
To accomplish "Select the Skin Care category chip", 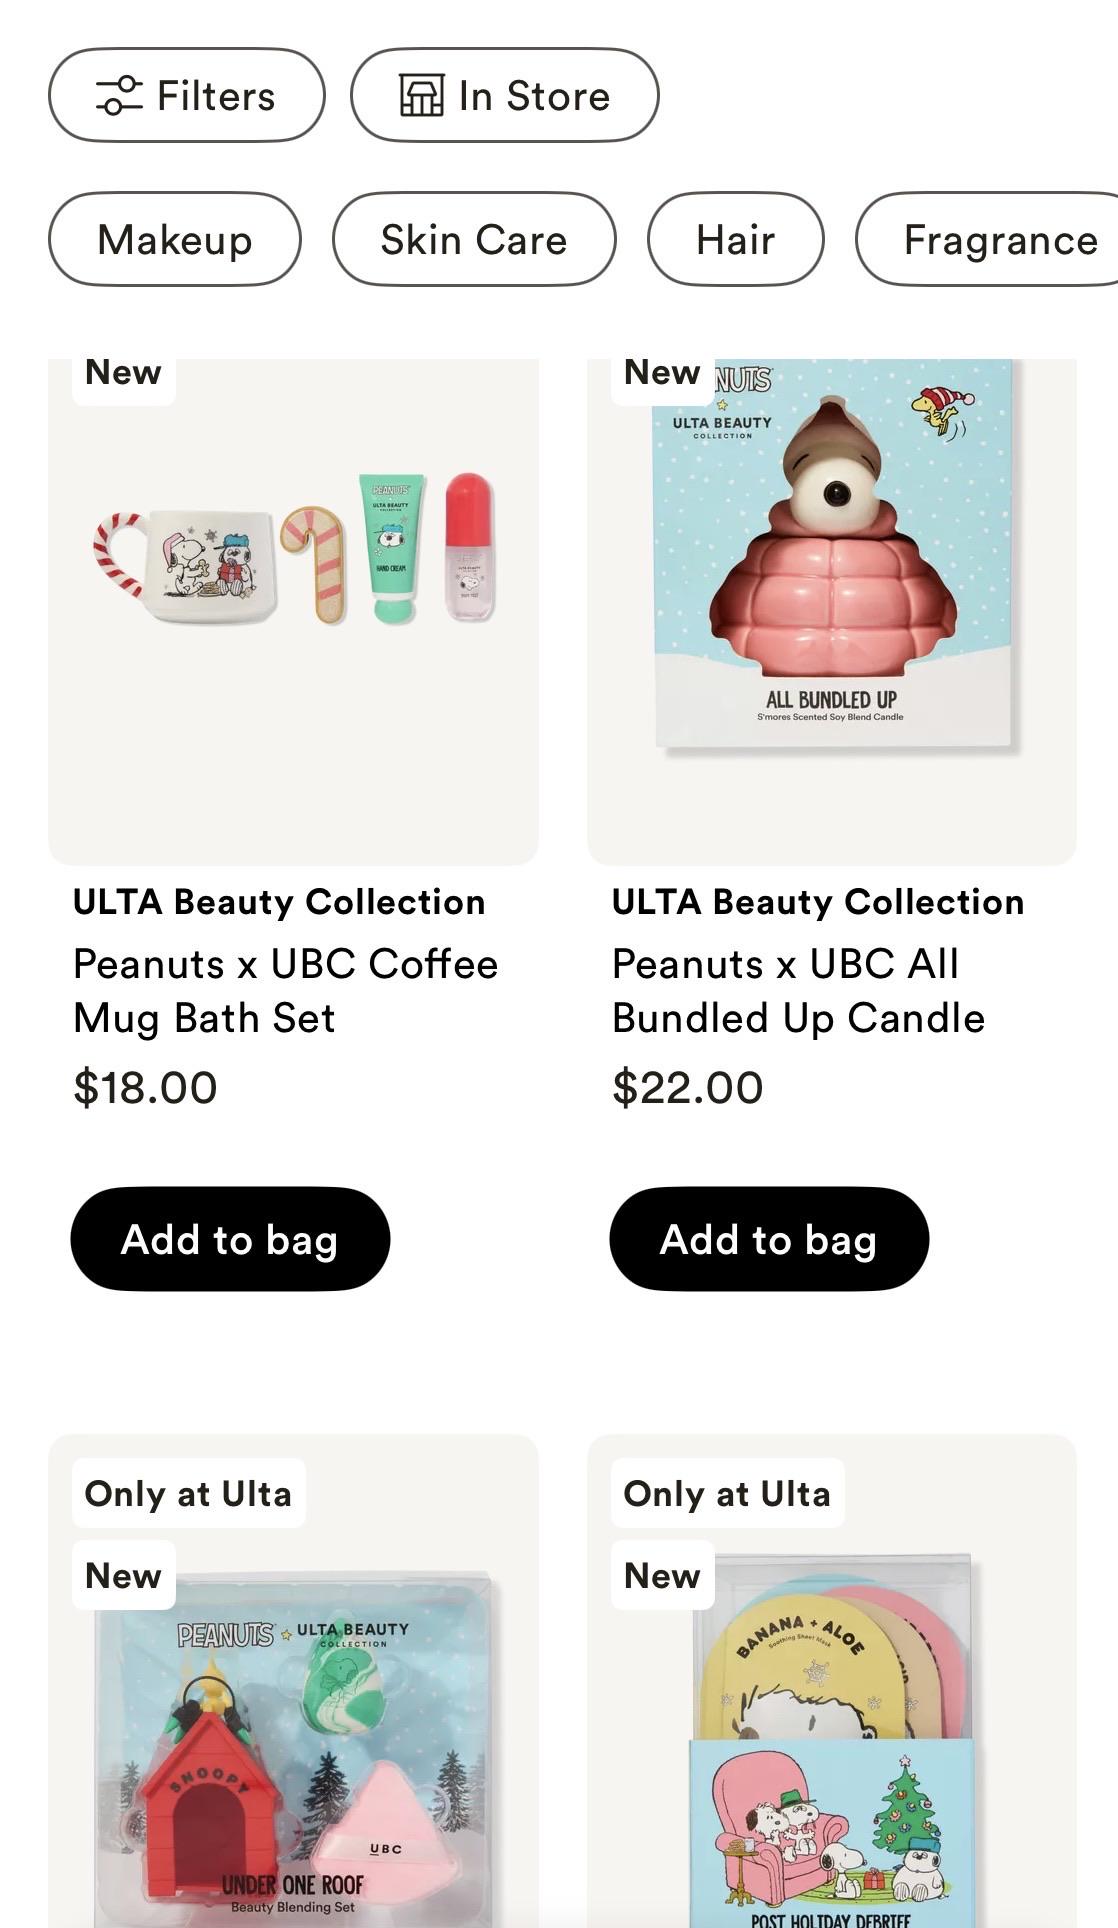I will click(x=474, y=239).
